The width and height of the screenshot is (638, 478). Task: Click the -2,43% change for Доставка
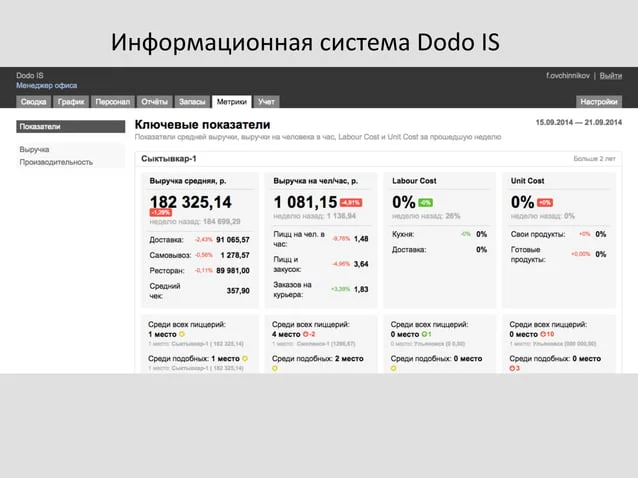coord(203,240)
